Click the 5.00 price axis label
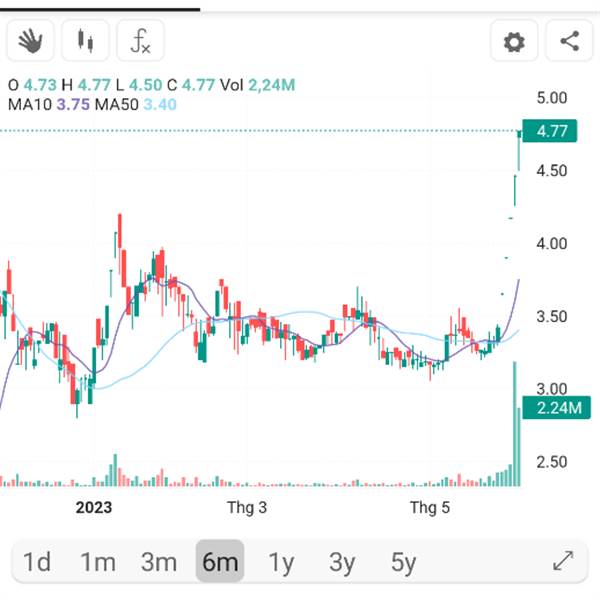 click(551, 98)
